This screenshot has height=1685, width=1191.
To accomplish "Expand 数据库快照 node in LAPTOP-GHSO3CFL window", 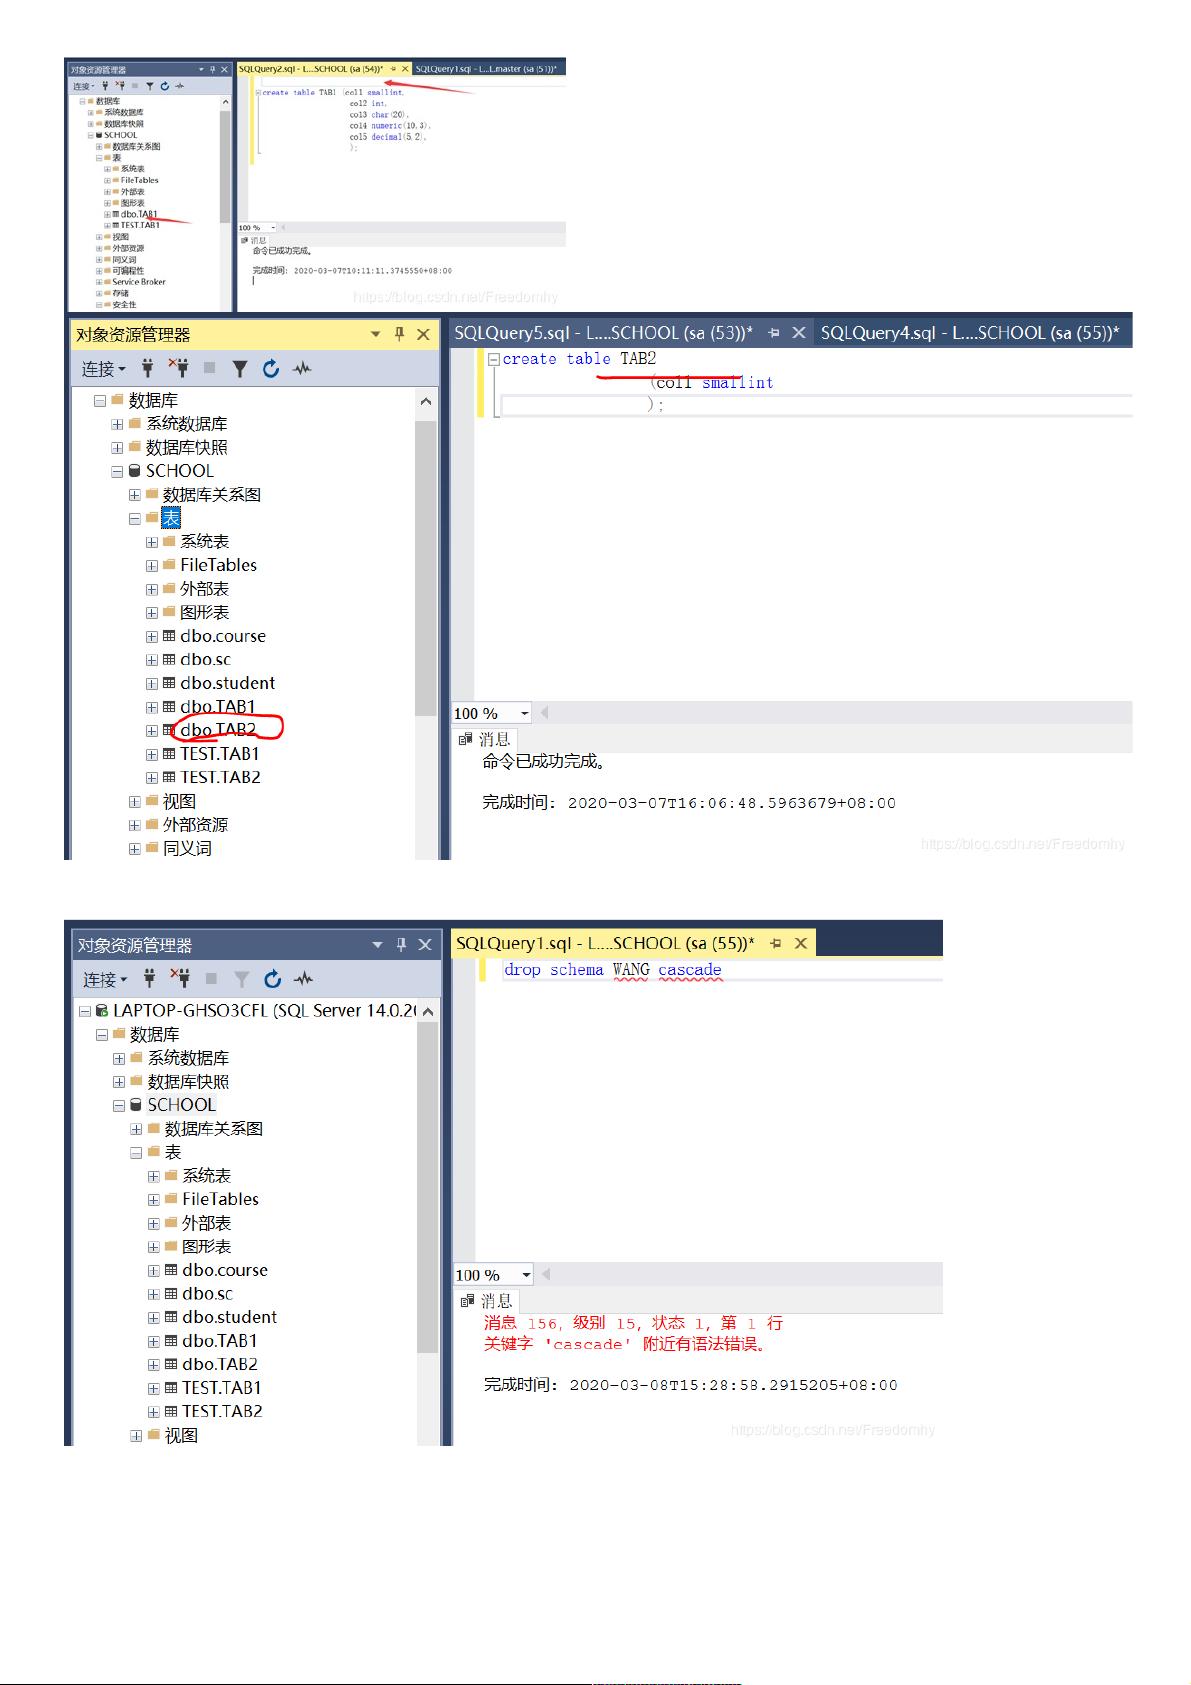I will [119, 1082].
